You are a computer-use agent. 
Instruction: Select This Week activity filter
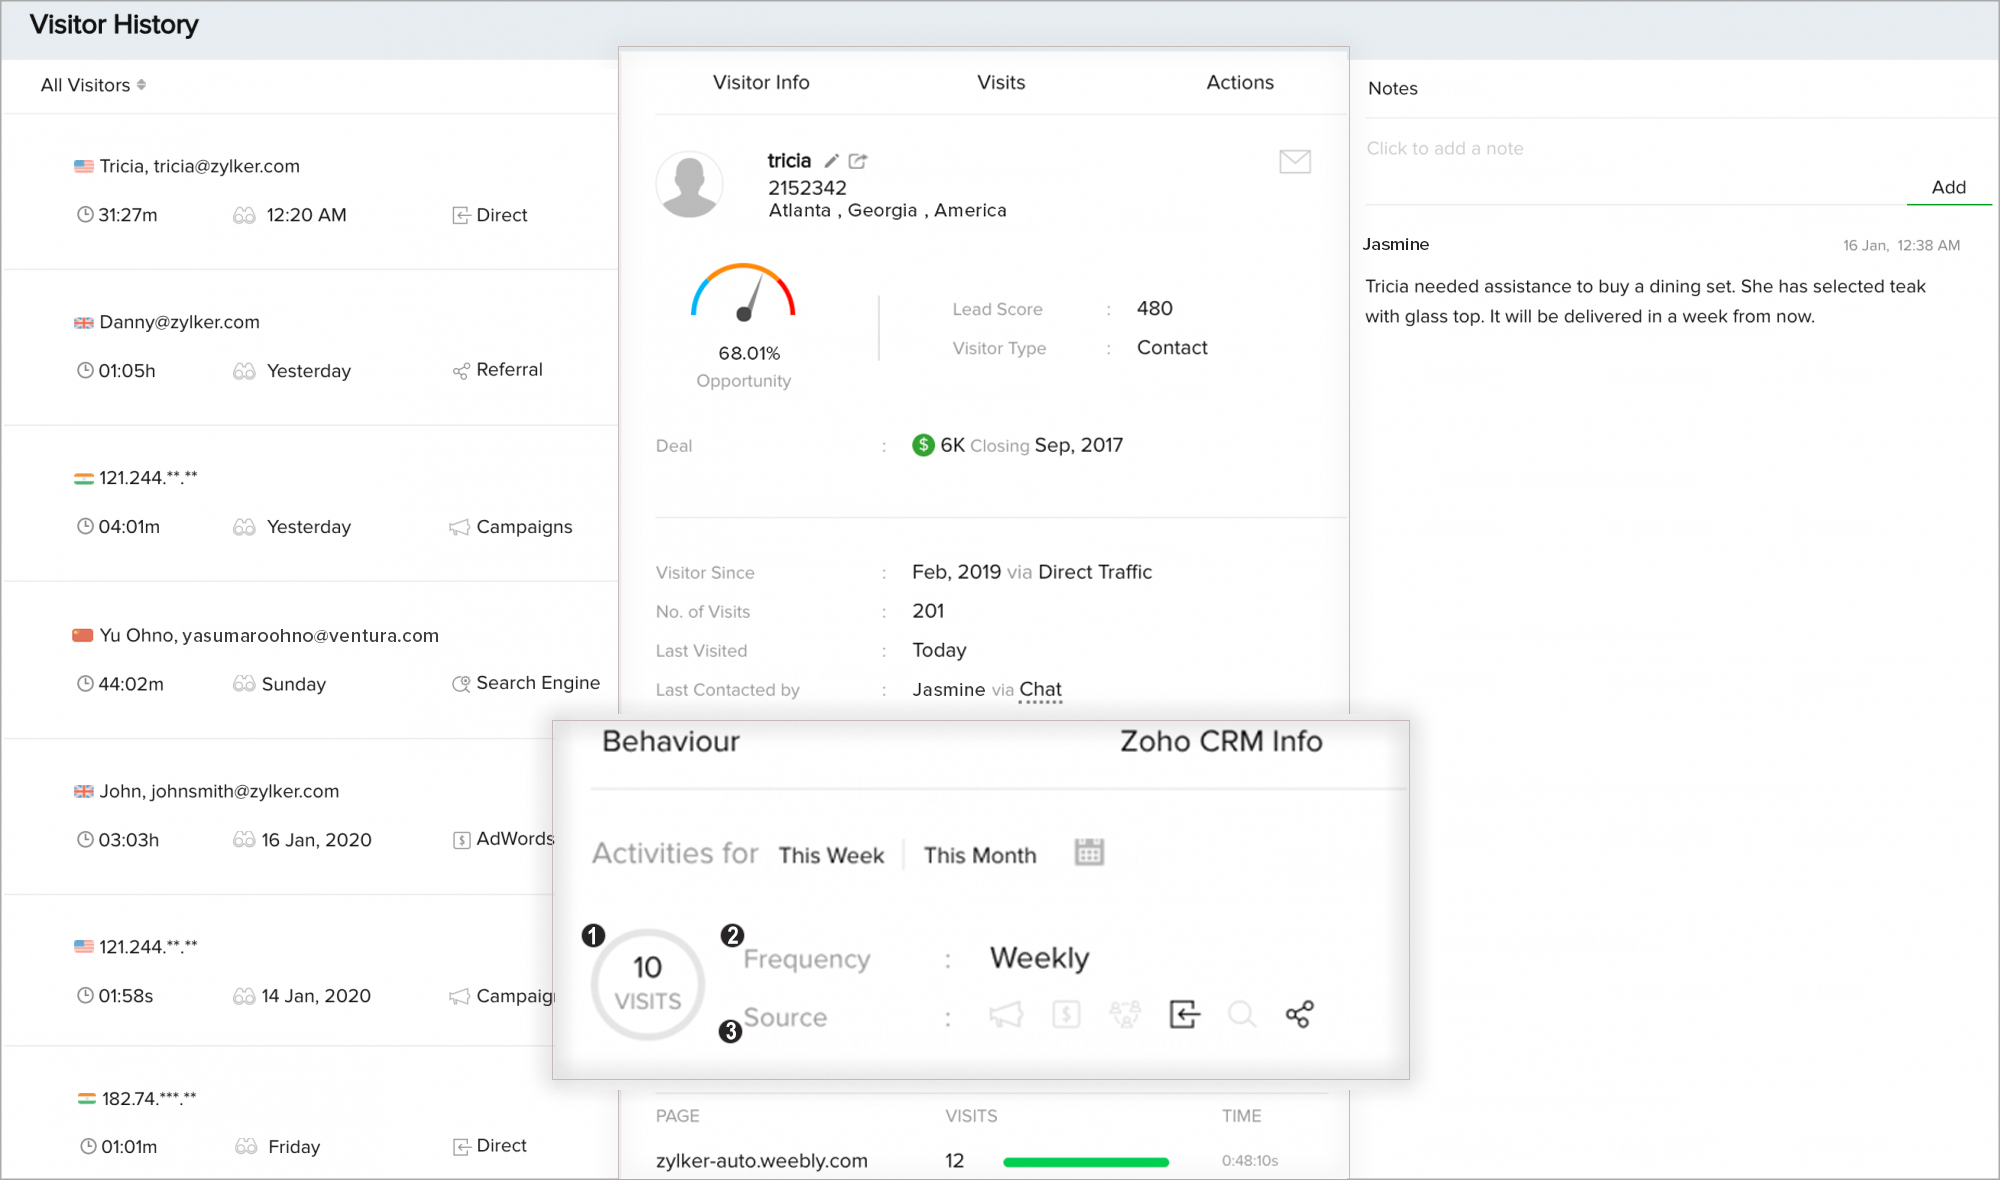pos(831,856)
